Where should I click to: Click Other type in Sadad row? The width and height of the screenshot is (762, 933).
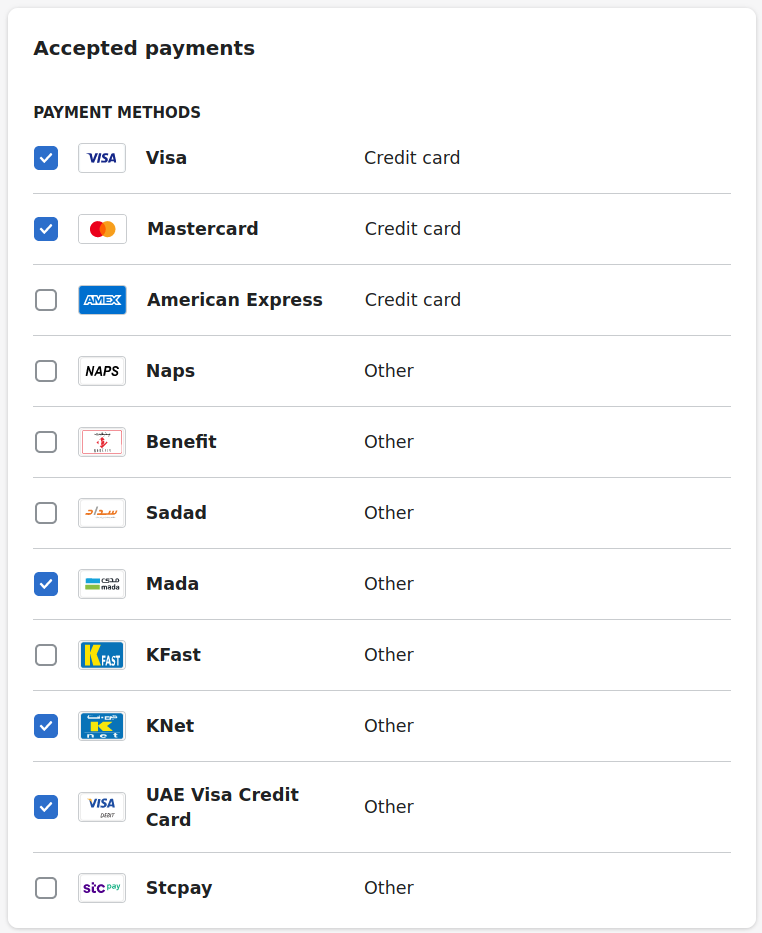click(389, 512)
